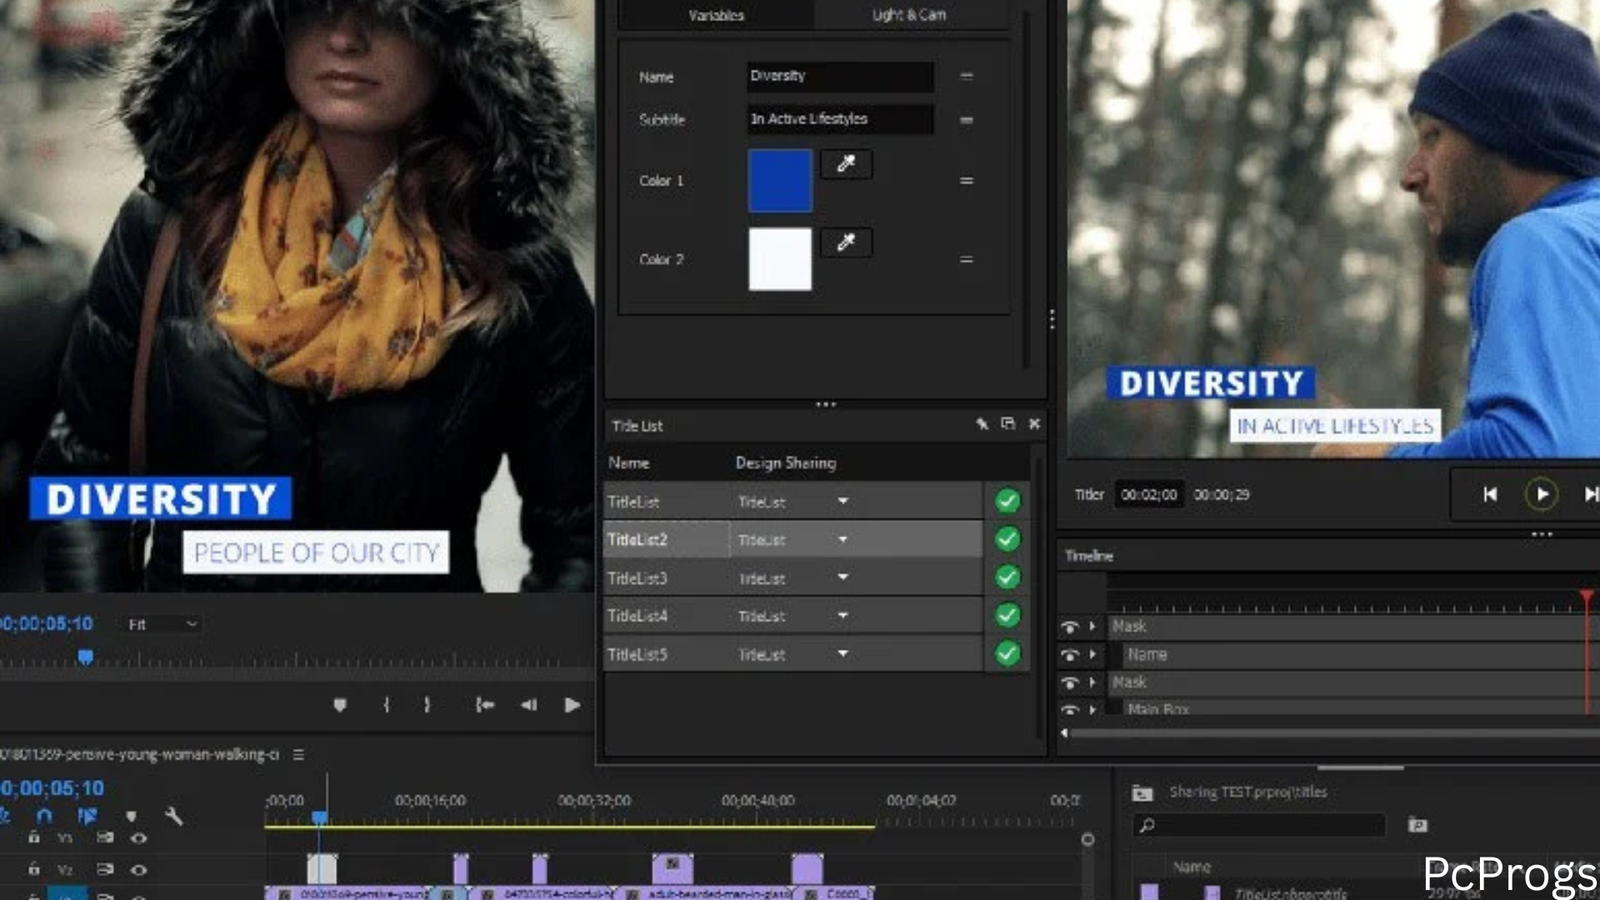This screenshot has width=1600, height=900.
Task: Open the blue Color 1 swatch
Action: pos(780,181)
